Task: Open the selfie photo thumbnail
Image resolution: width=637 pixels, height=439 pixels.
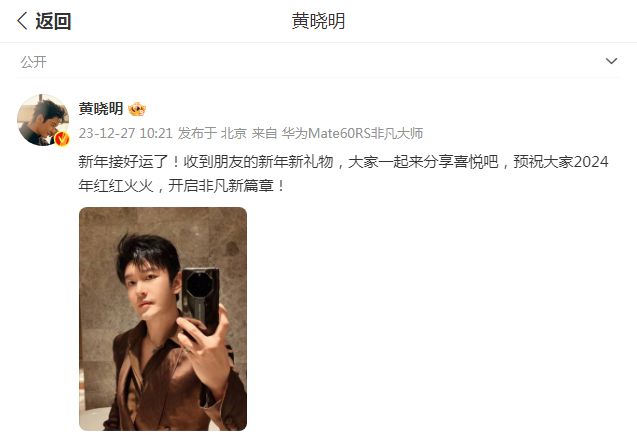Action: tap(163, 319)
